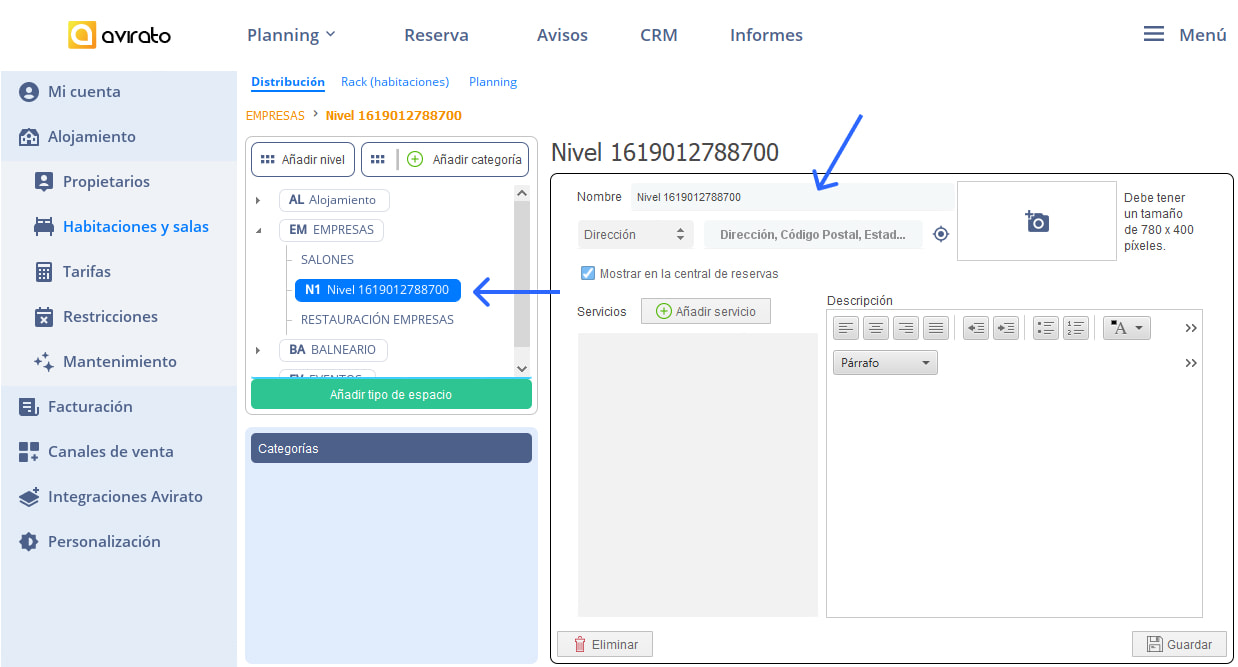
Task: Click the tree scrollbar down arrow
Action: point(521,369)
